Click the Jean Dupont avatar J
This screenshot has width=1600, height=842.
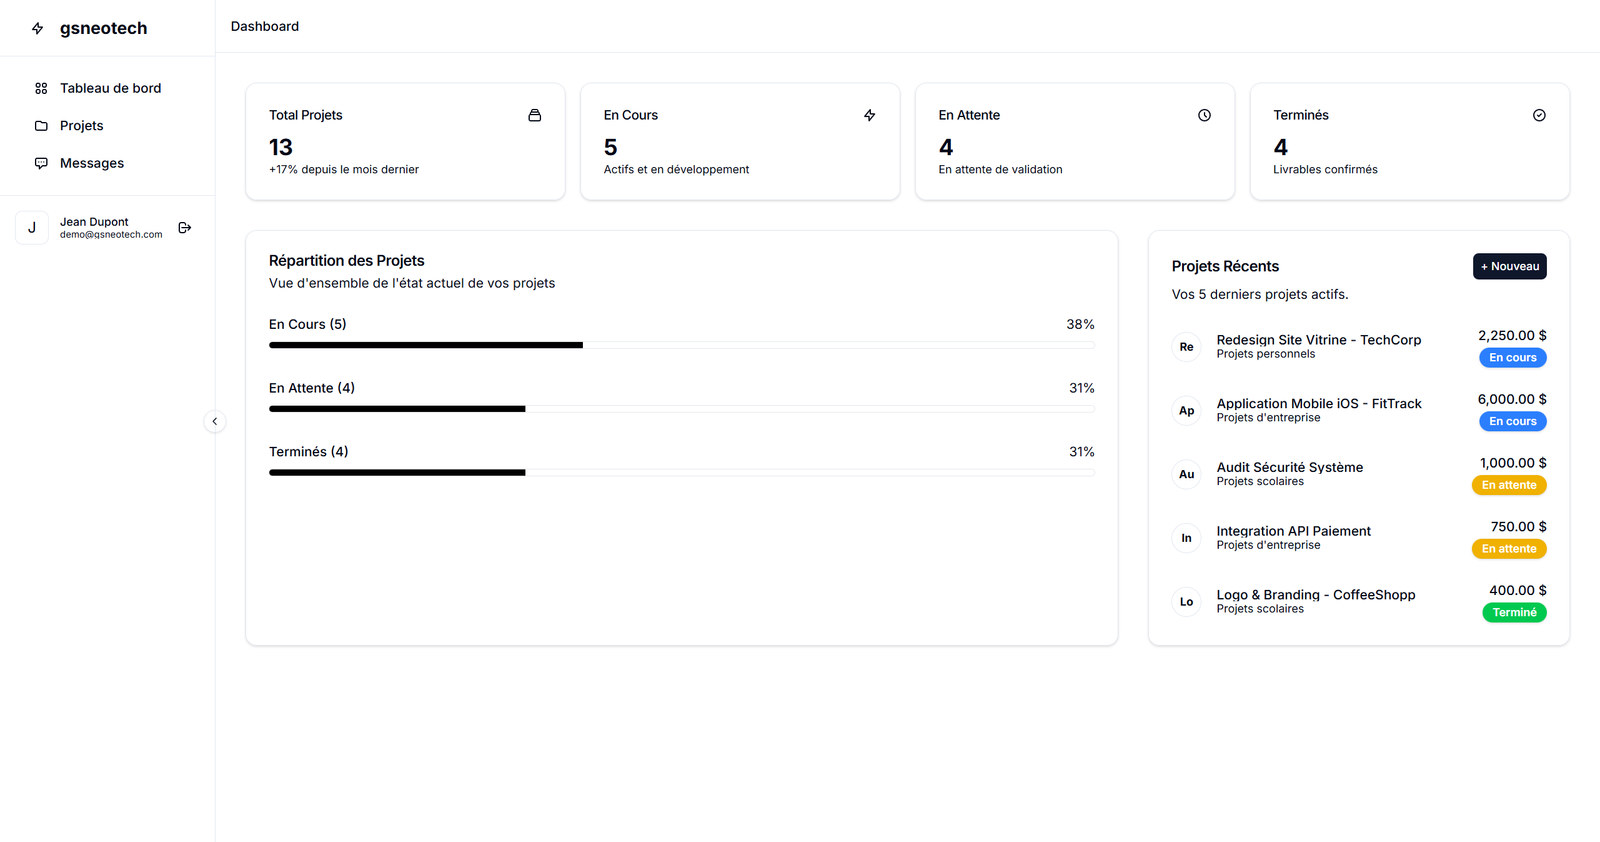(32, 228)
